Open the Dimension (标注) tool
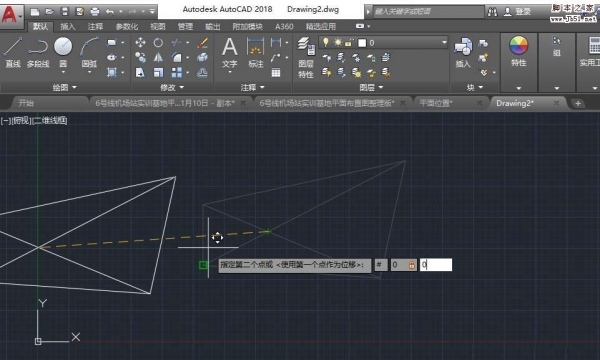The height and width of the screenshot is (360, 600). coord(256,52)
